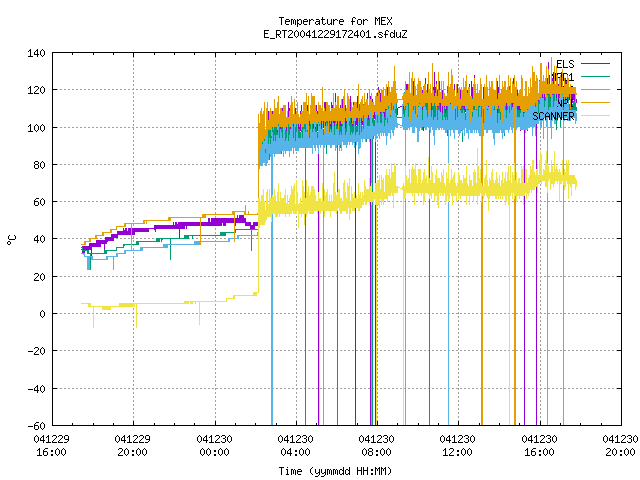The height and width of the screenshot is (480, 640).
Task: Click the y-axis tick label 120
Action: pyautogui.click(x=36, y=90)
